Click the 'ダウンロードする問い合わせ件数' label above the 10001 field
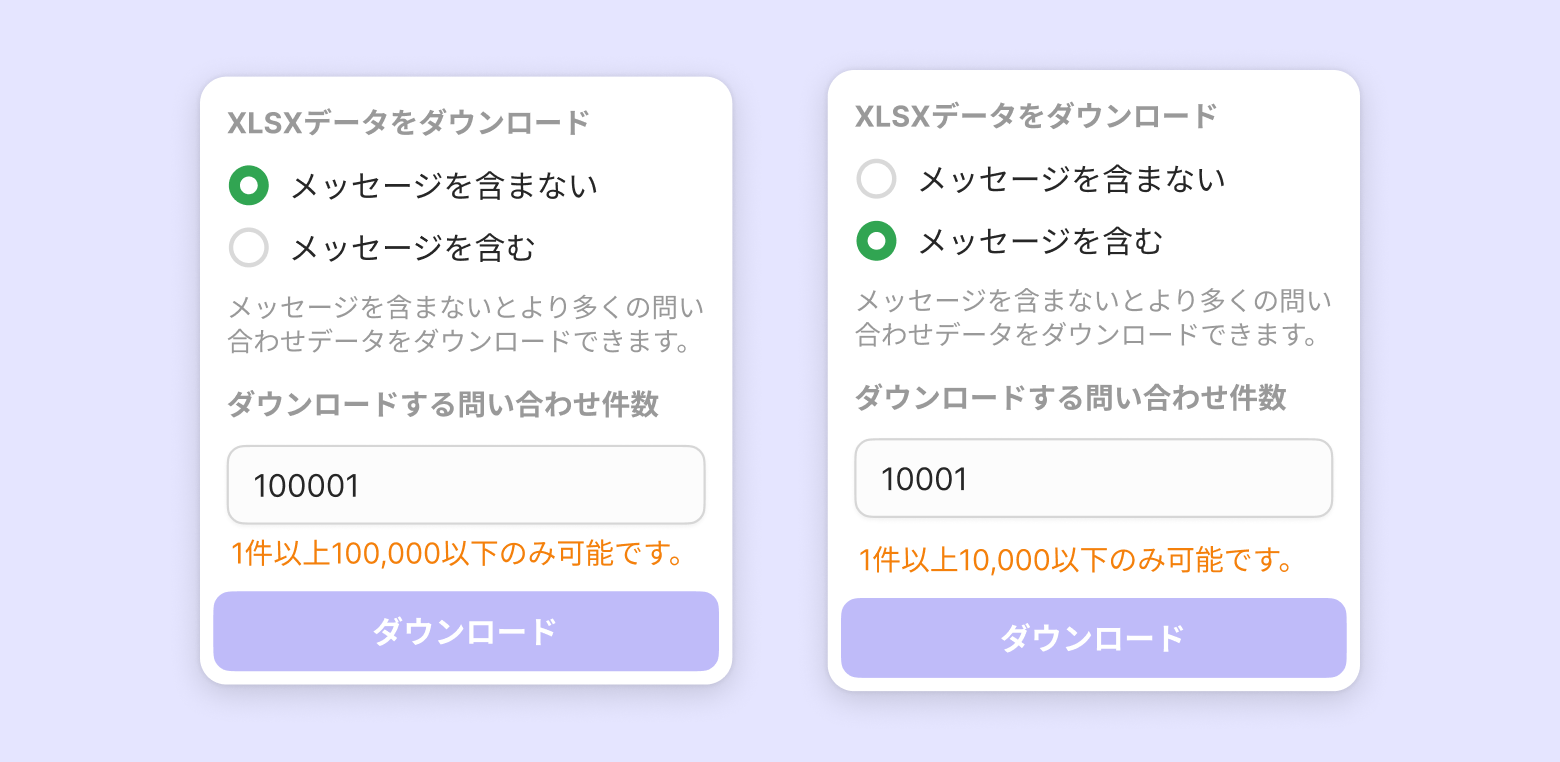This screenshot has width=1560, height=762. point(1071,398)
